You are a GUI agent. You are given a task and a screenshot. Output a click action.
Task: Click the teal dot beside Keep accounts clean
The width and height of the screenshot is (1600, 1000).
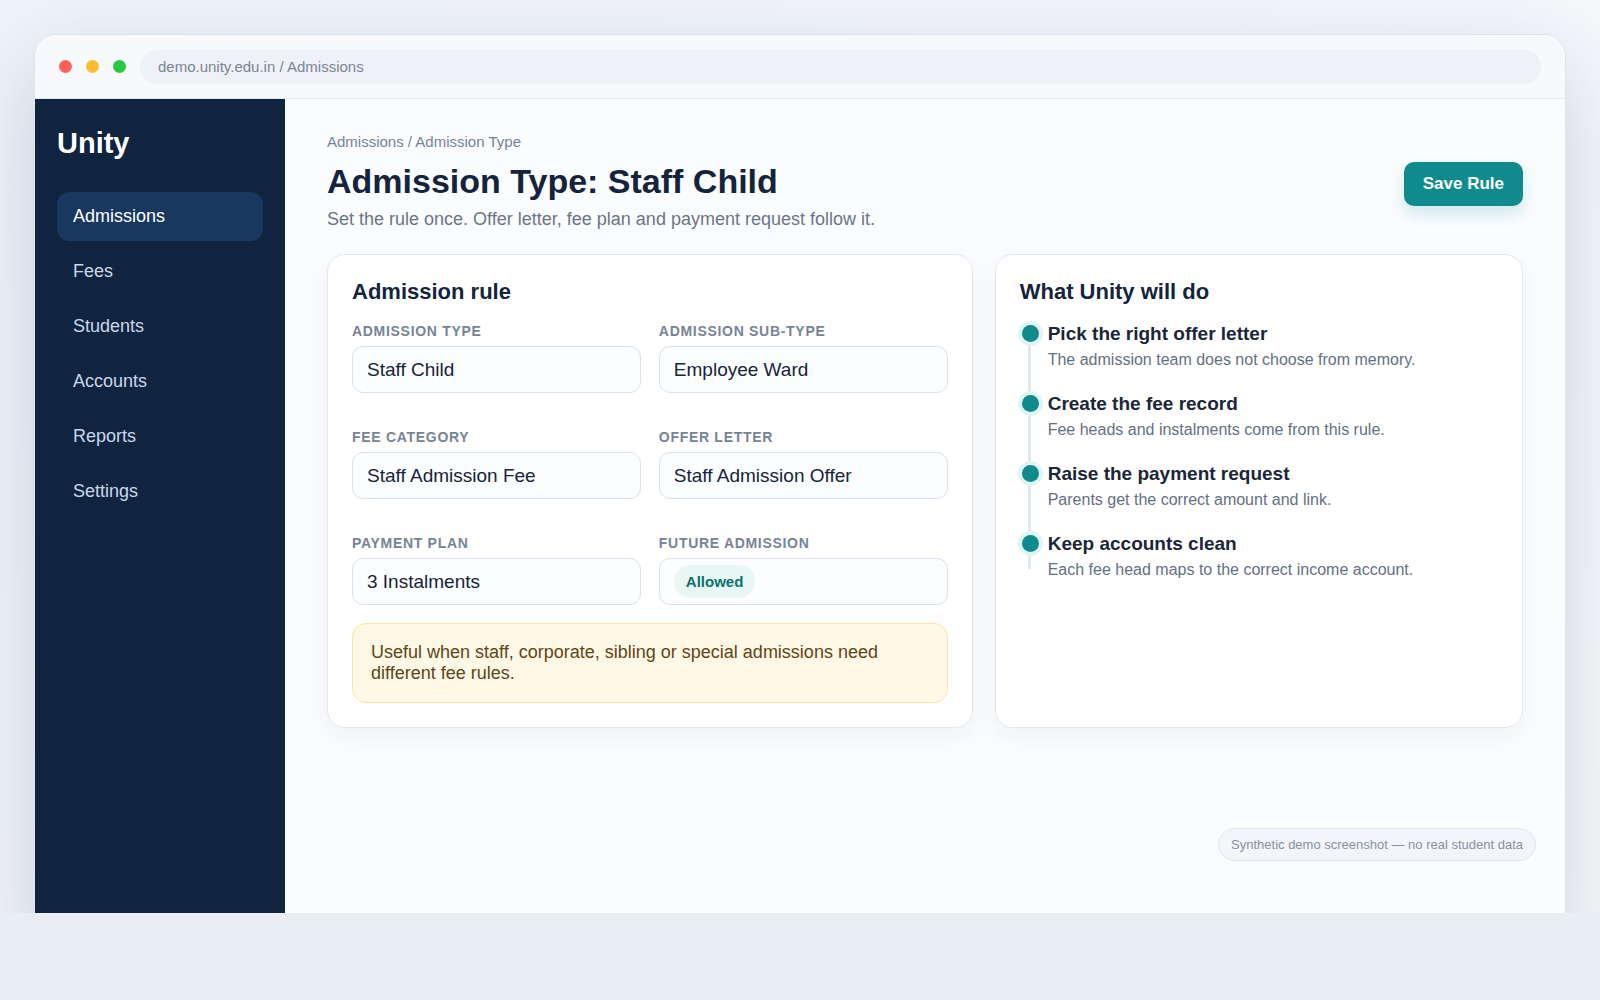pyautogui.click(x=1030, y=544)
